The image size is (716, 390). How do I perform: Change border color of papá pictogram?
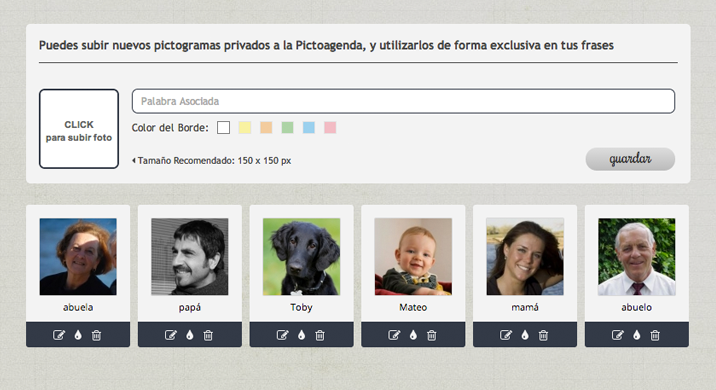click(190, 335)
